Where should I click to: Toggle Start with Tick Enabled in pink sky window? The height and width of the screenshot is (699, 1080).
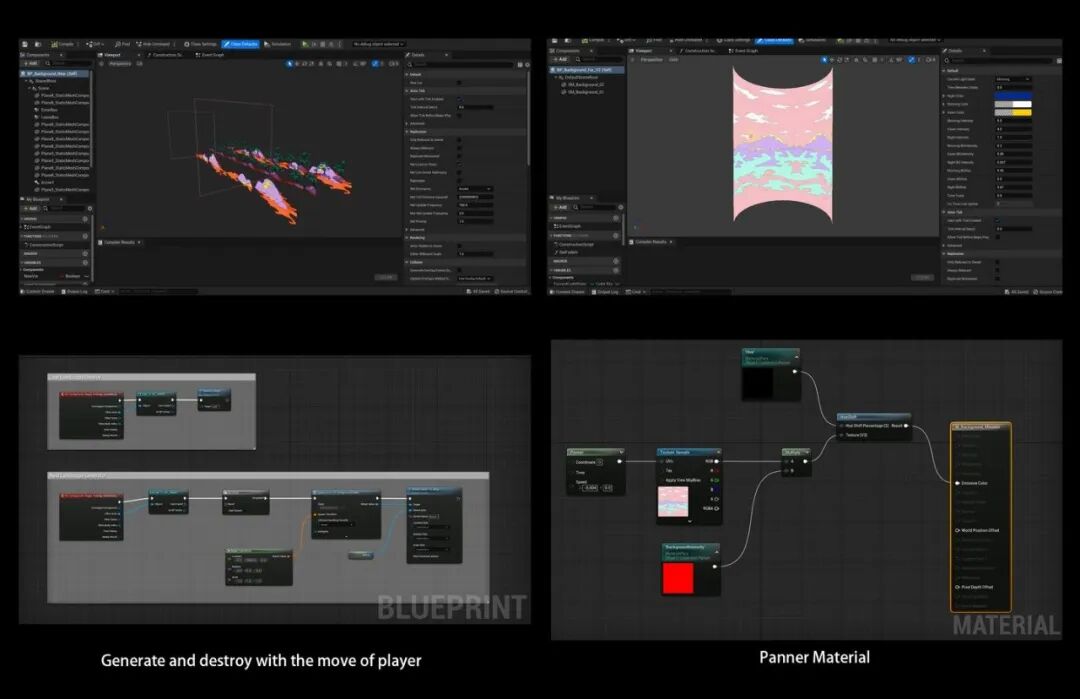pos(997,220)
